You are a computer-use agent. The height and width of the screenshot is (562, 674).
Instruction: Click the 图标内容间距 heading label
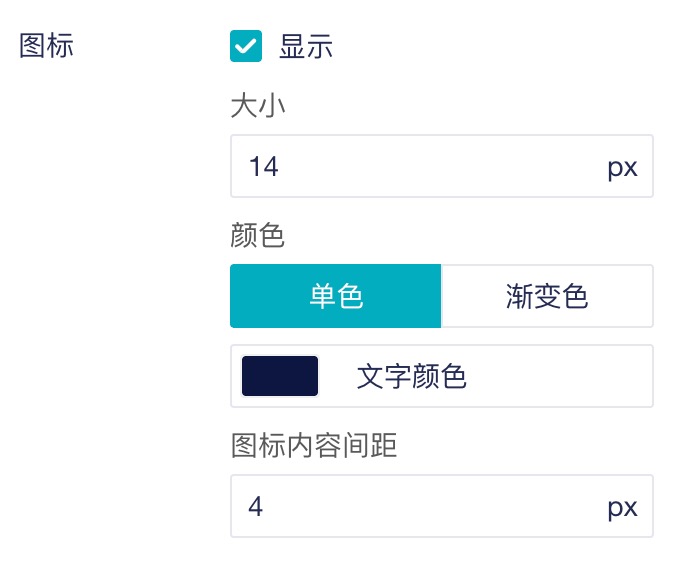tap(314, 445)
